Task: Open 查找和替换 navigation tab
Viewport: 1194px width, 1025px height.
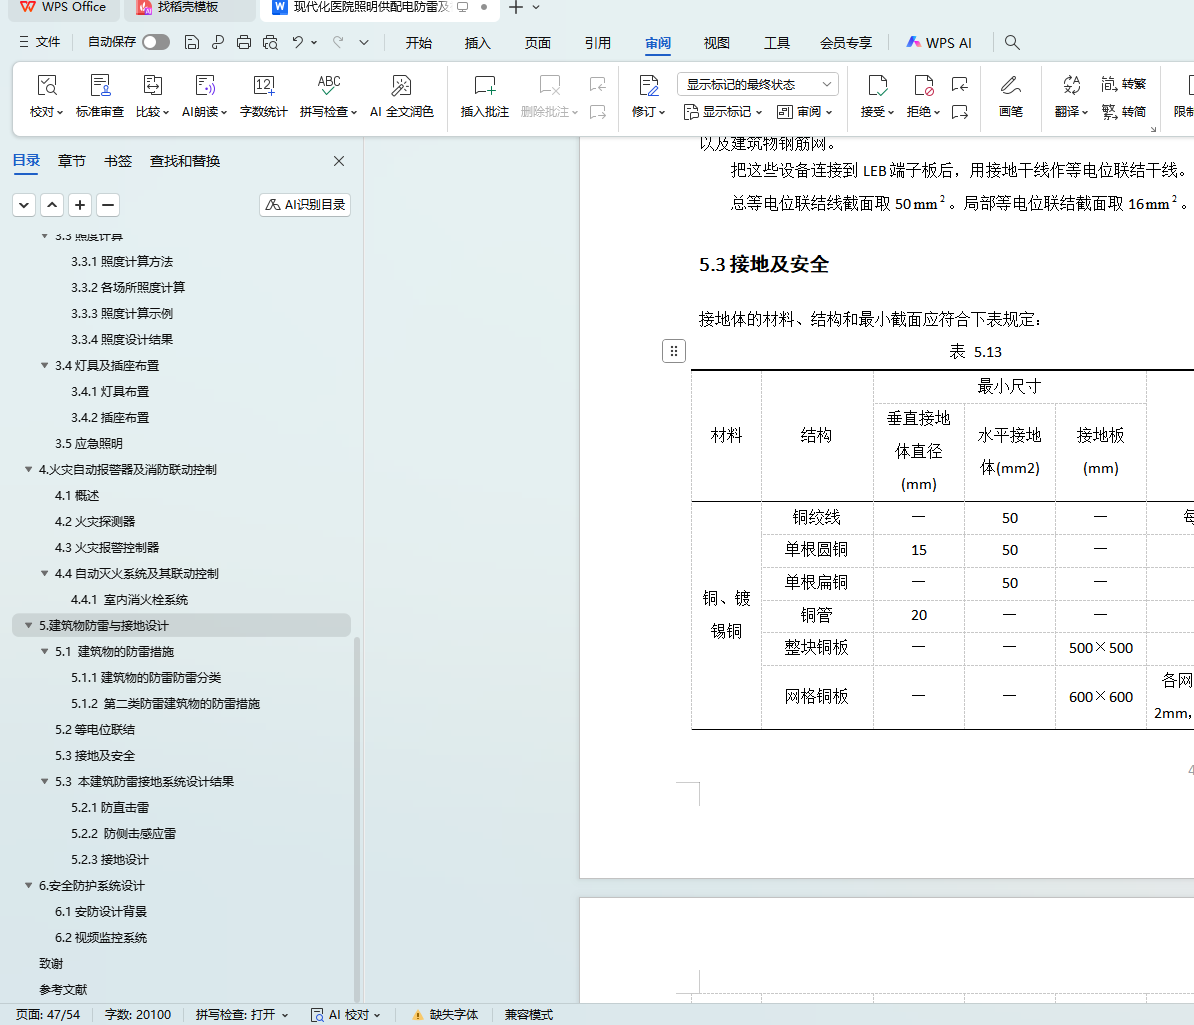Action: coord(185,161)
